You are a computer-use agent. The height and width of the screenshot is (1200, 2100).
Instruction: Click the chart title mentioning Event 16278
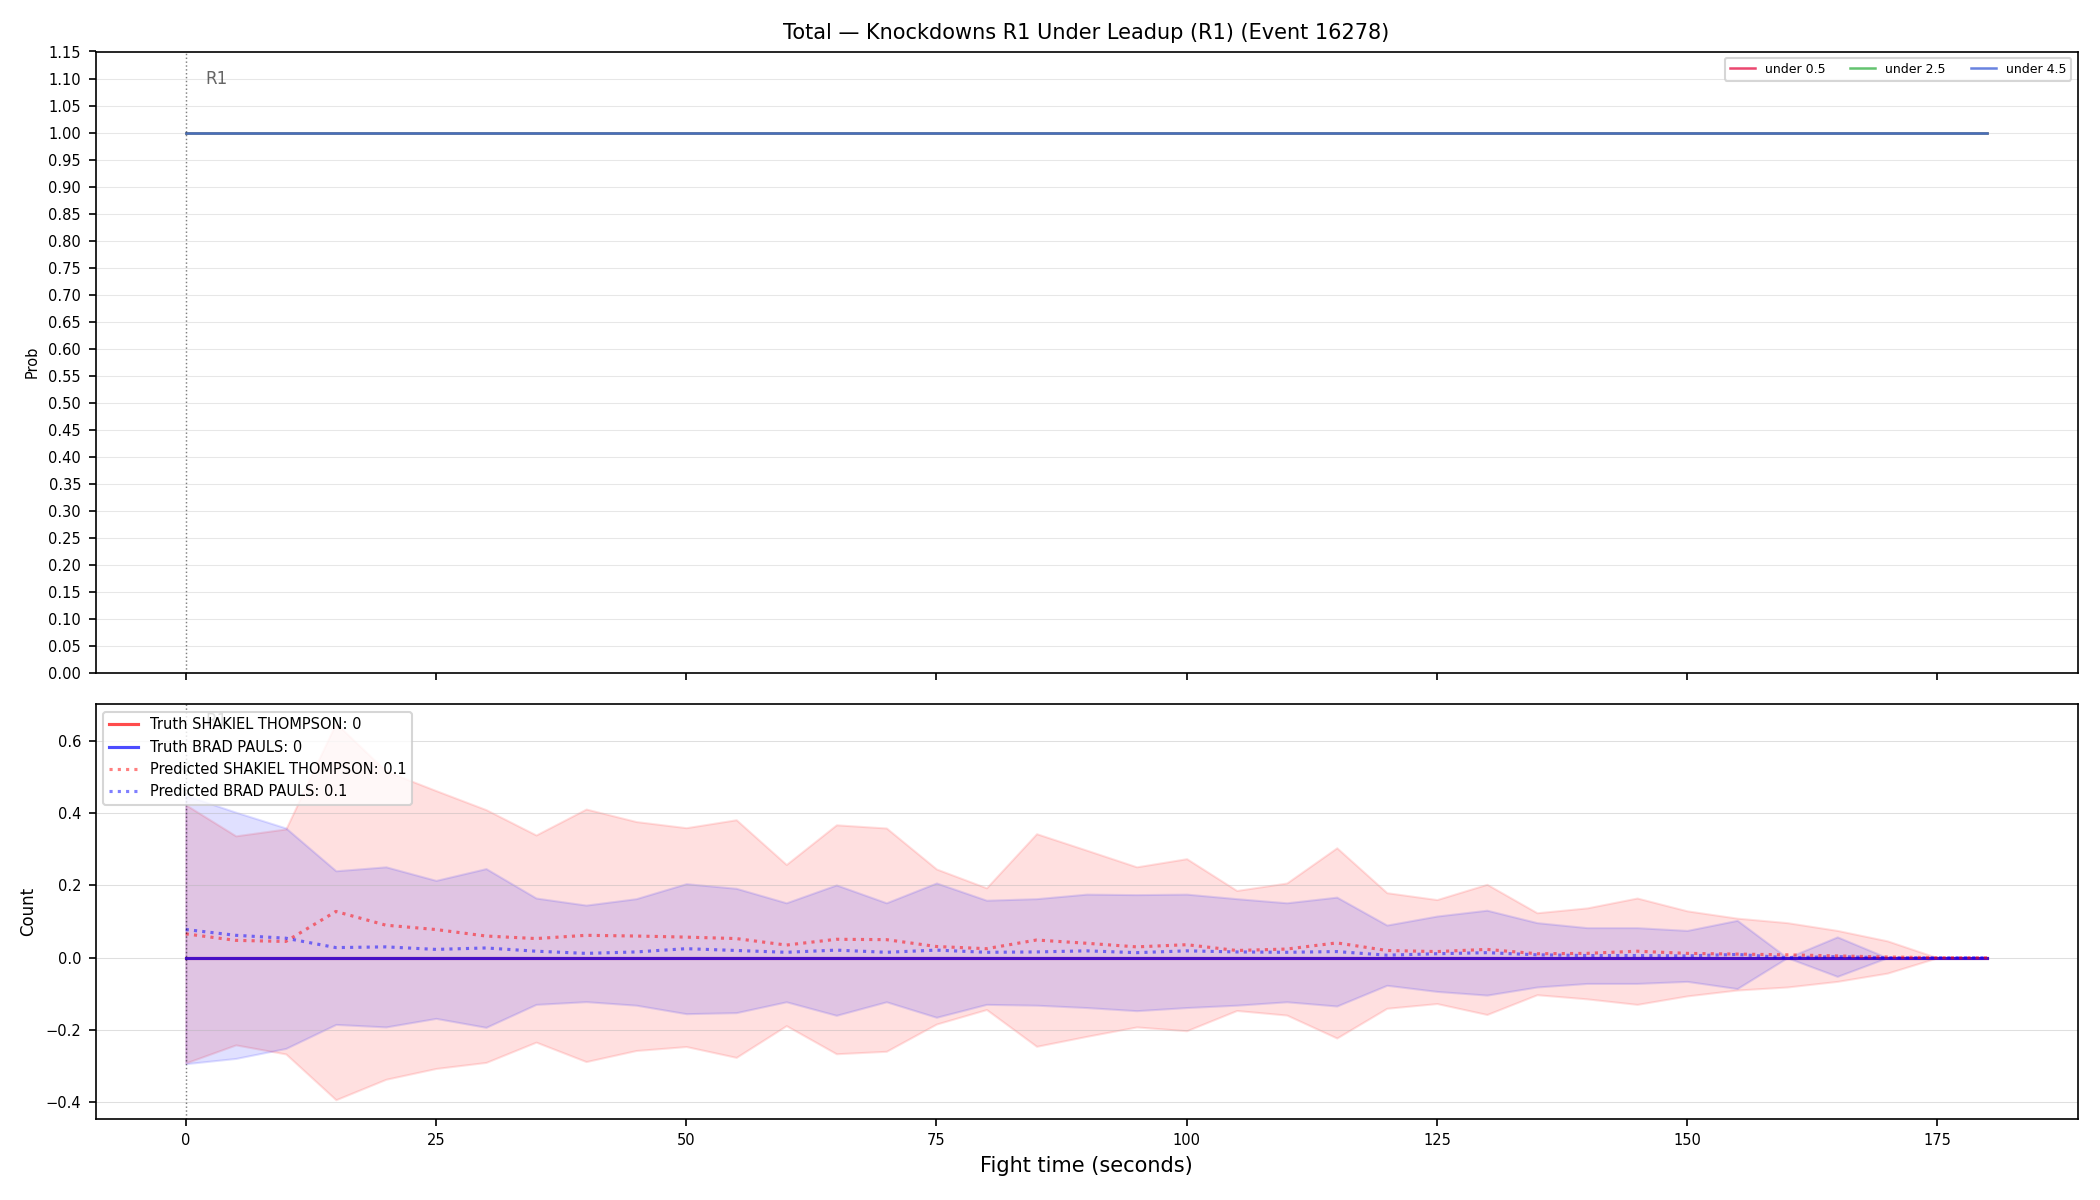[x=1085, y=32]
